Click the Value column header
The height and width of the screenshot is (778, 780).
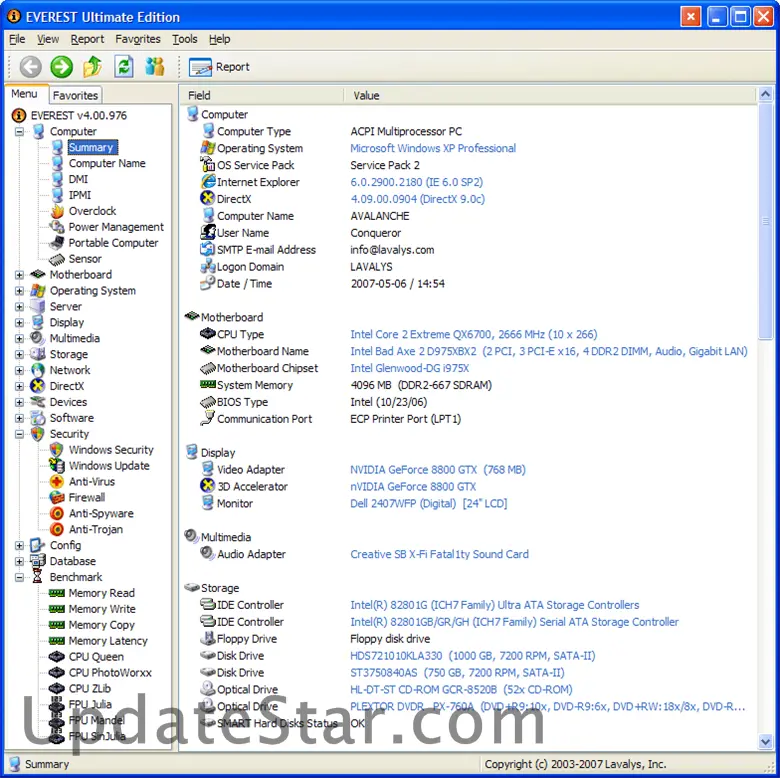[x=550, y=96]
